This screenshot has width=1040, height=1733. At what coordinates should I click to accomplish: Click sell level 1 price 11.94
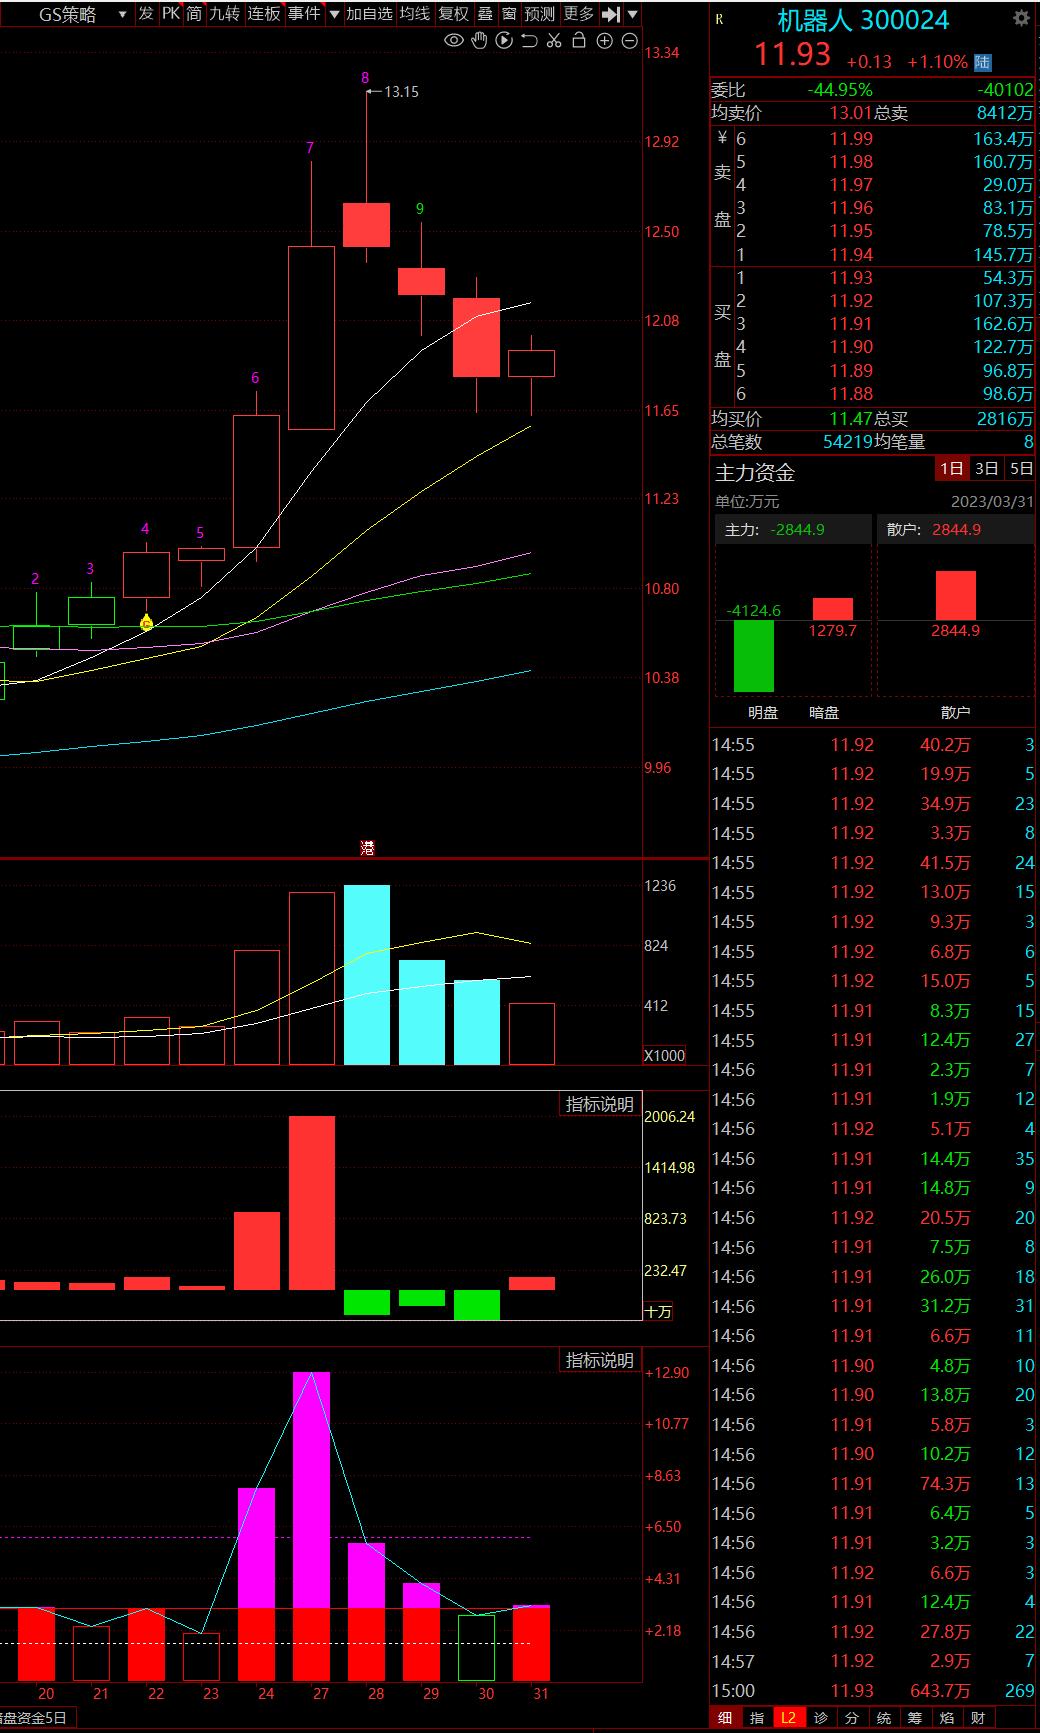point(851,255)
